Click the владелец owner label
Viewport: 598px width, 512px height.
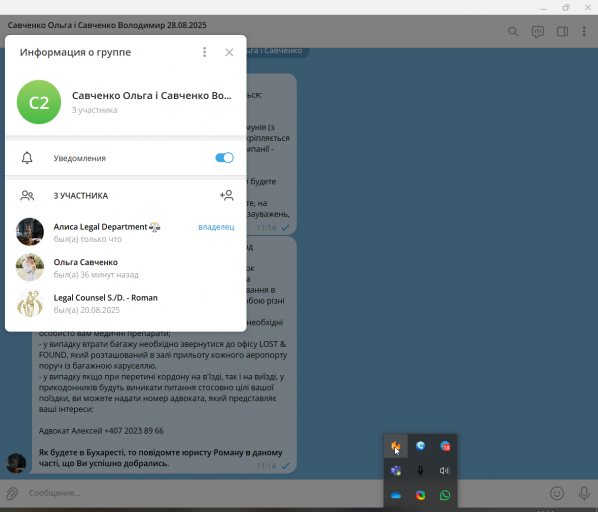click(x=216, y=227)
